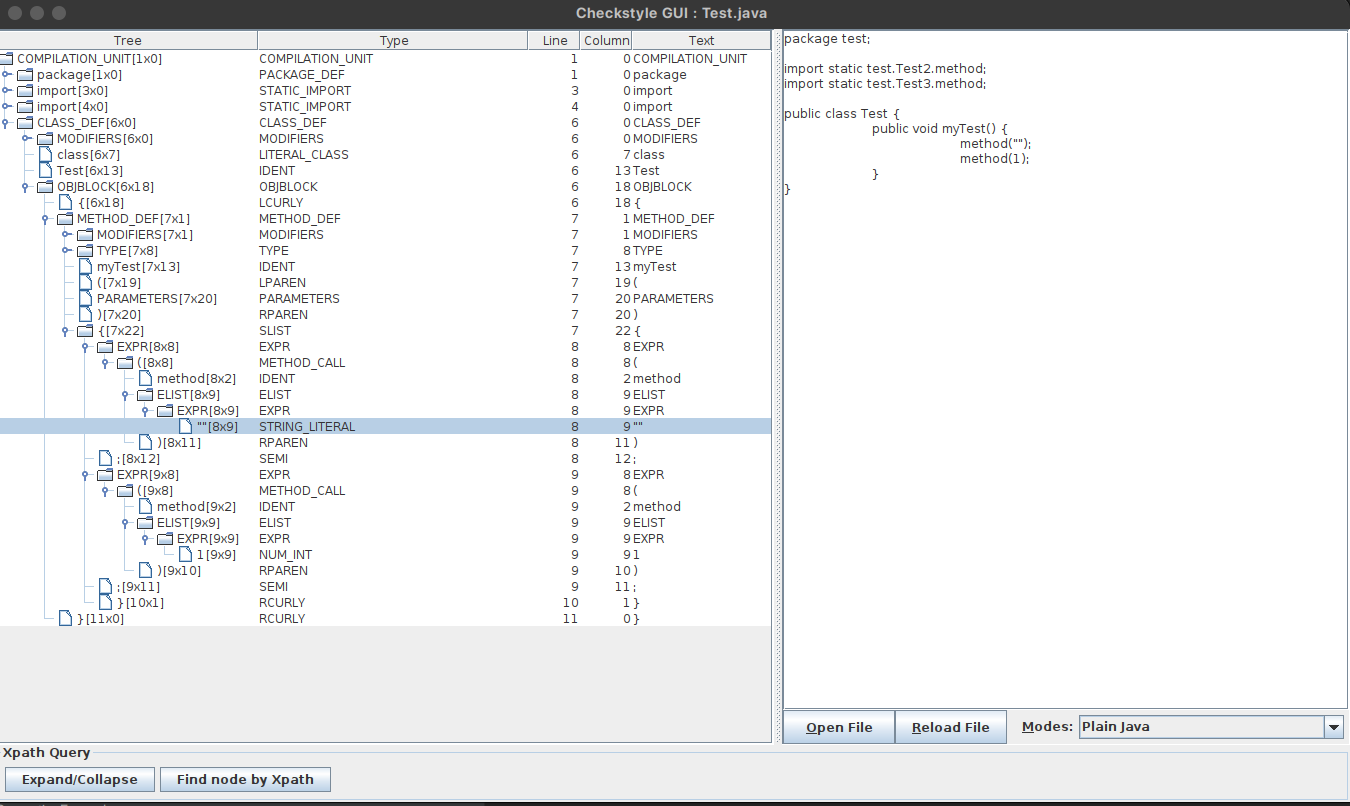
Task: Click the STRING_LITERAL leaf icon on line 8
Action: [185, 426]
